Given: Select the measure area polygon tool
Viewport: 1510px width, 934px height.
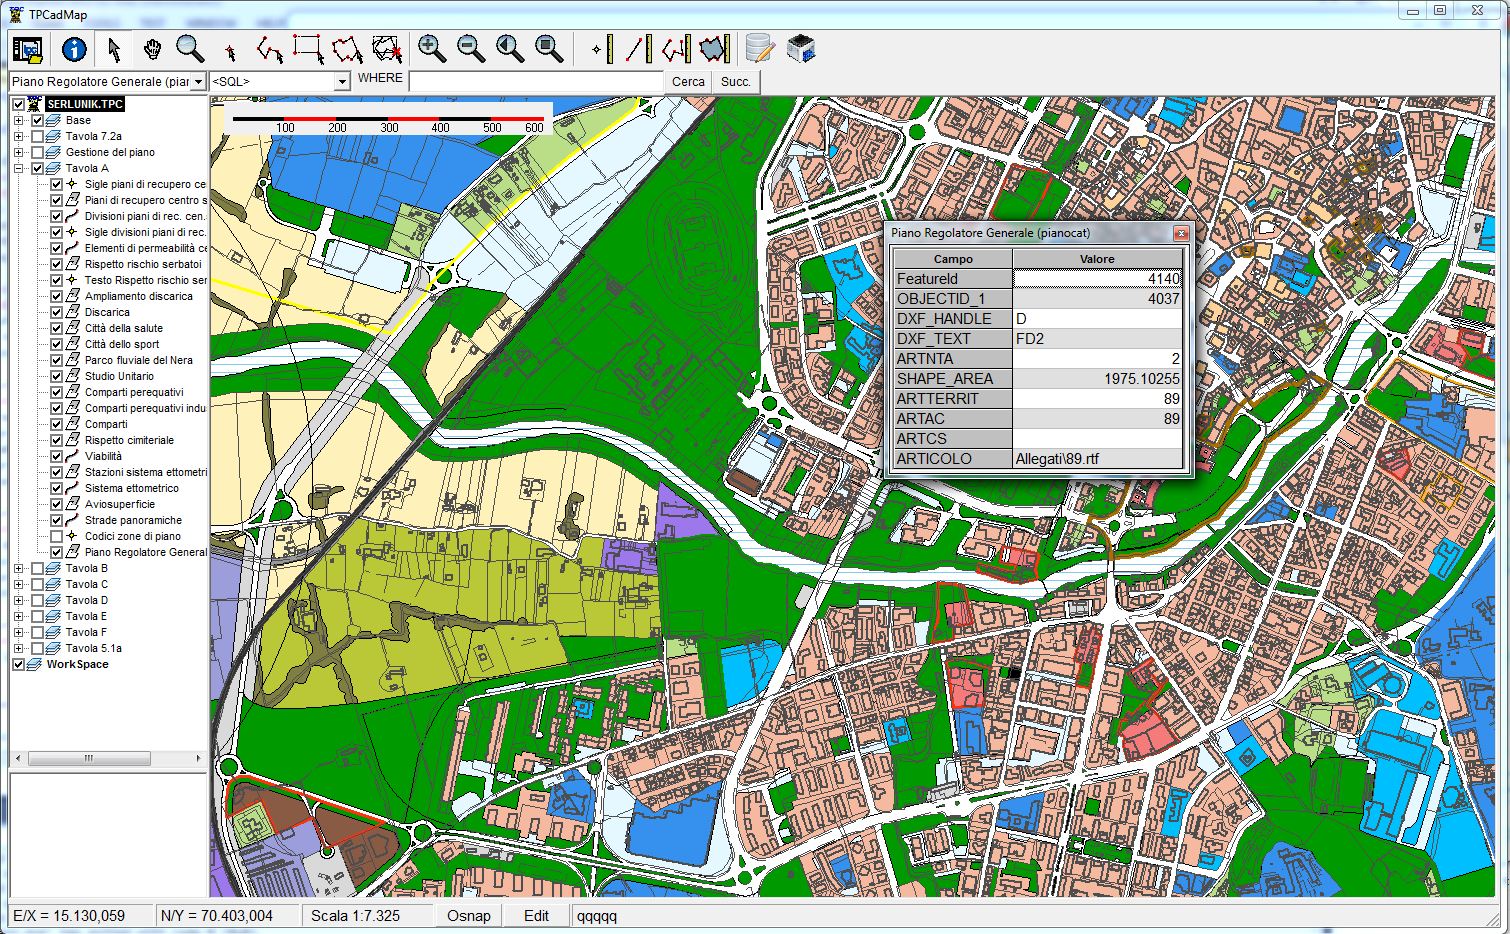Looking at the screenshot, I should point(715,49).
